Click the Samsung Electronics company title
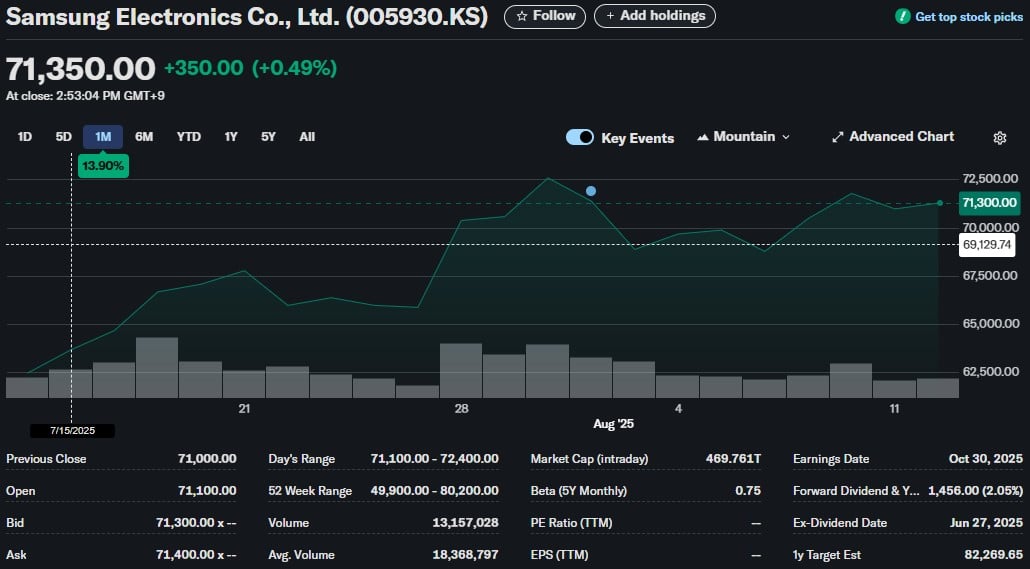 tap(247, 16)
